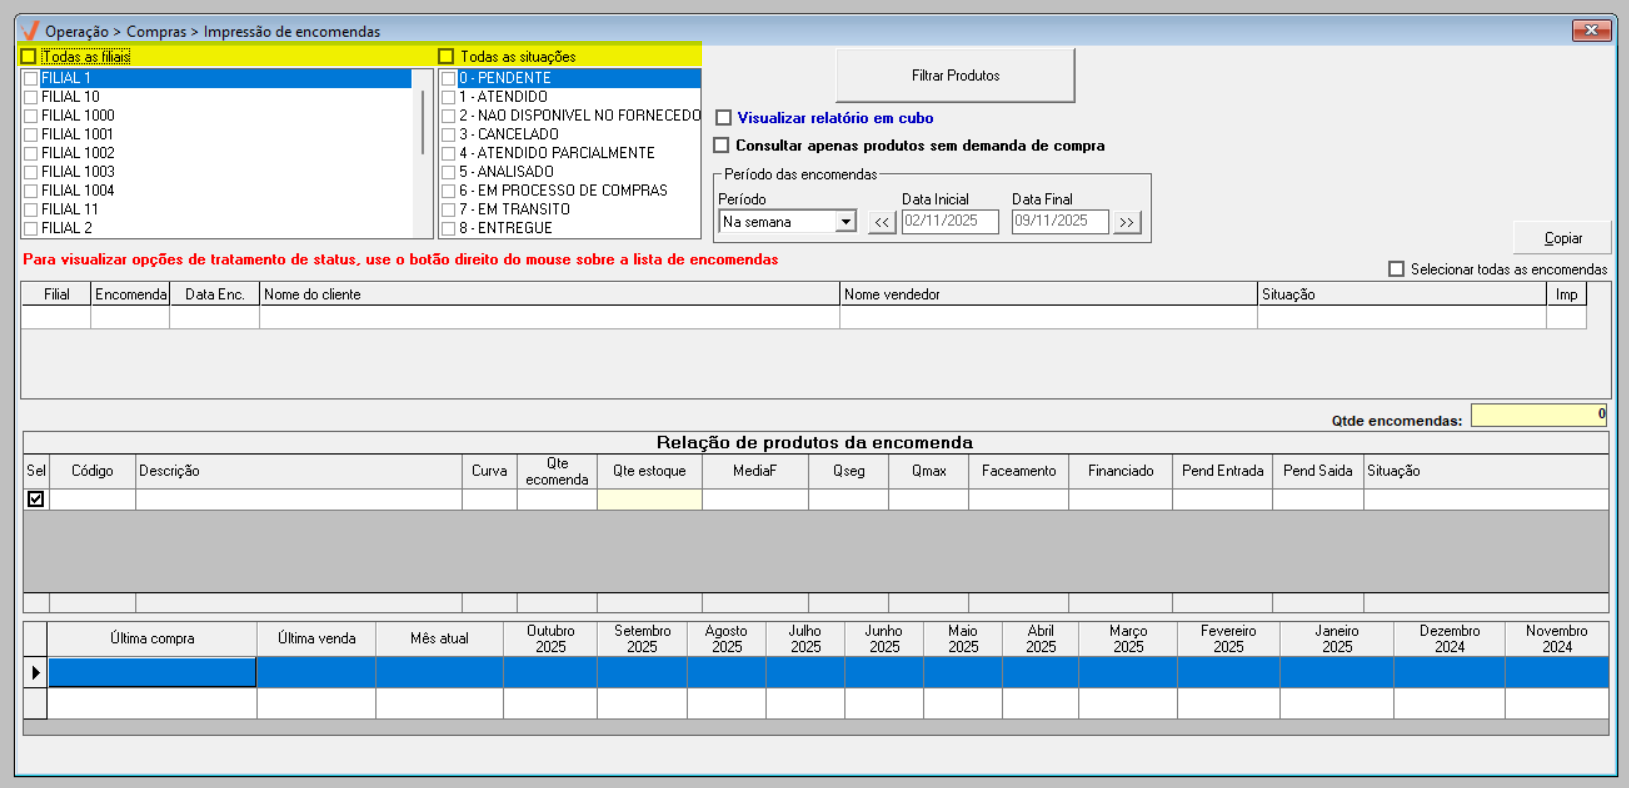Click the red checkmark application icon
Image resolution: width=1629 pixels, height=788 pixels.
(30, 31)
